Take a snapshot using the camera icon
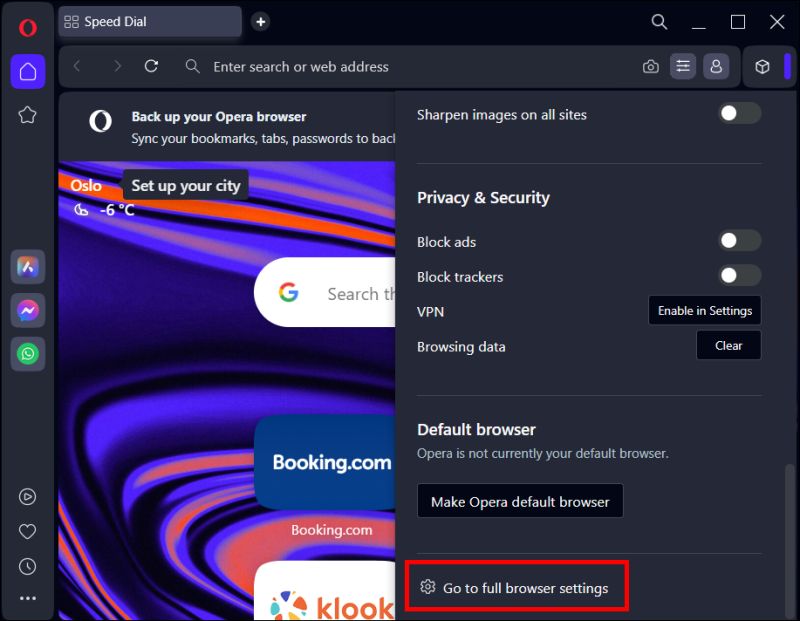800x621 pixels. coord(650,66)
